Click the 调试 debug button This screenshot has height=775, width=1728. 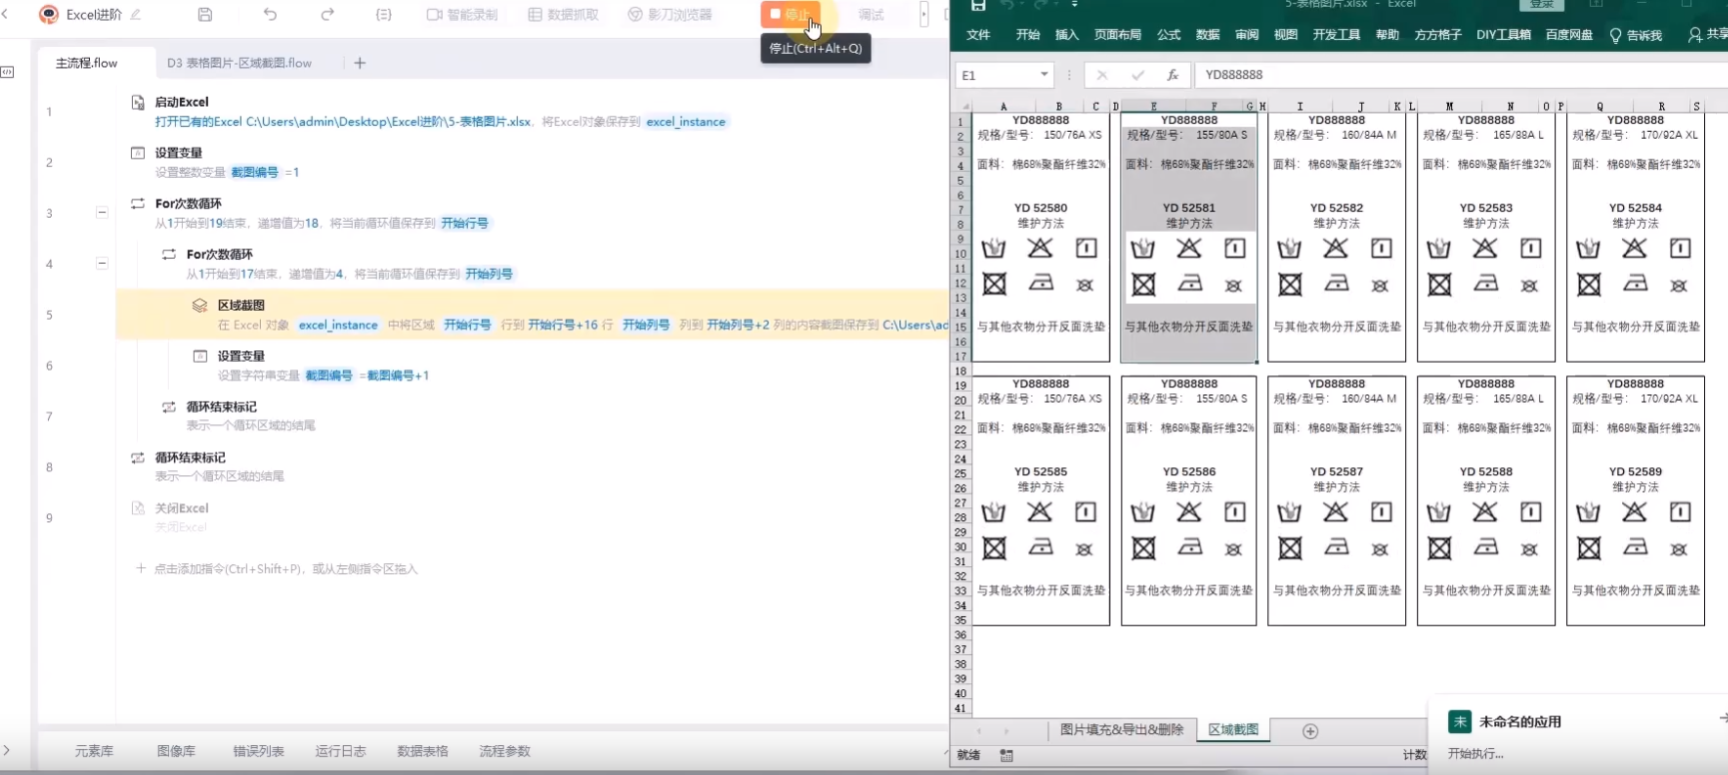pyautogui.click(x=871, y=15)
